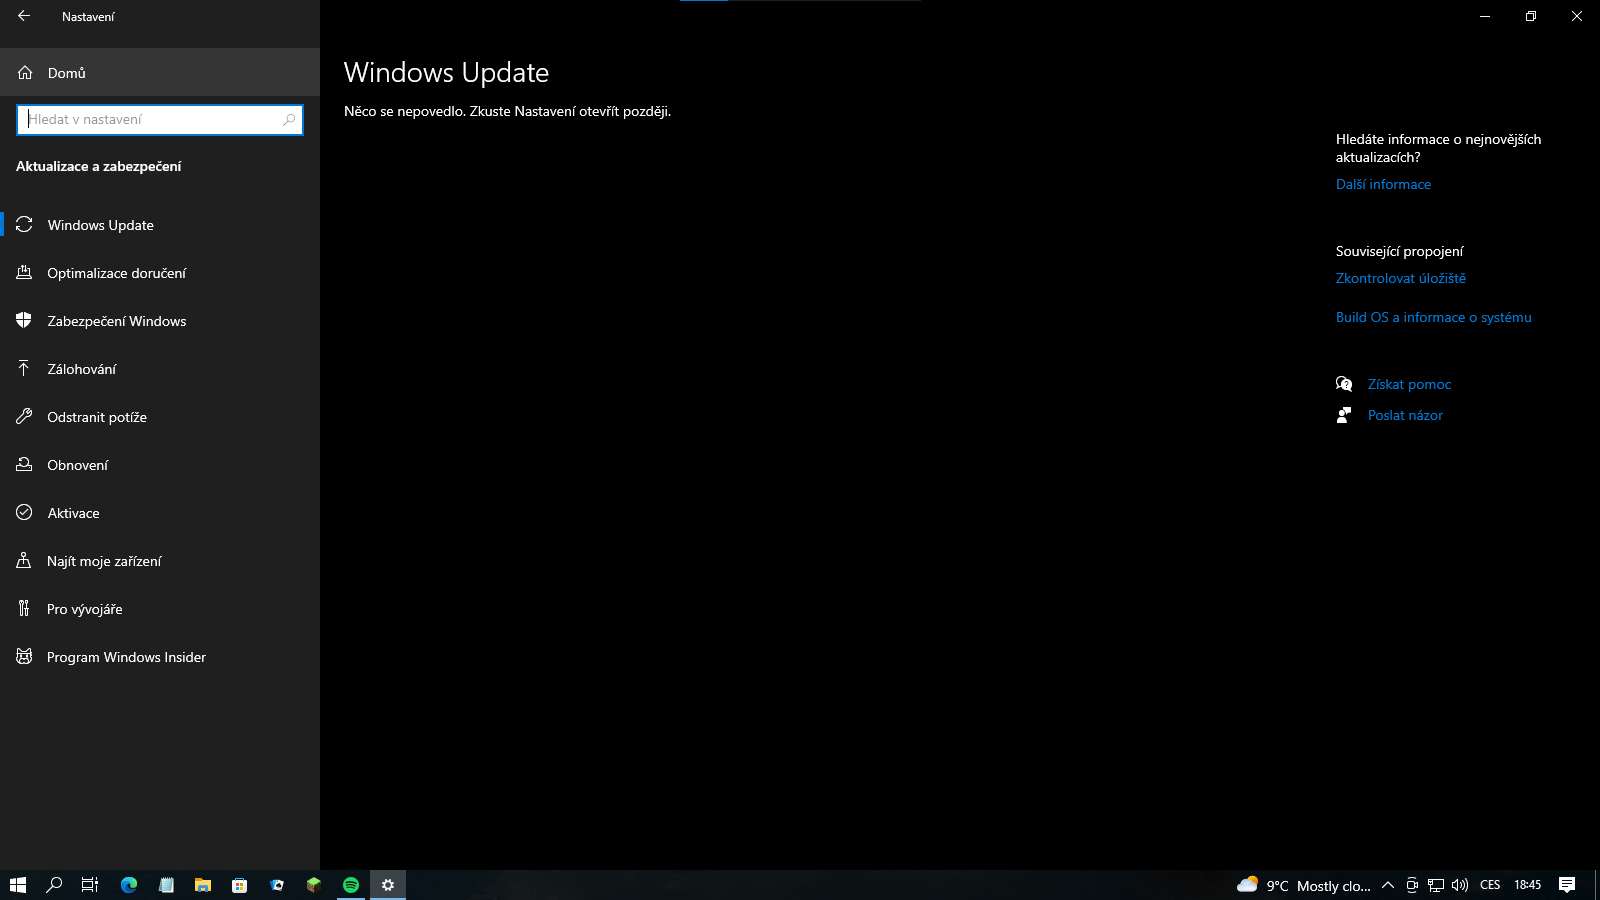Click the Další informace link
Viewport: 1600px width, 900px height.
tap(1383, 185)
